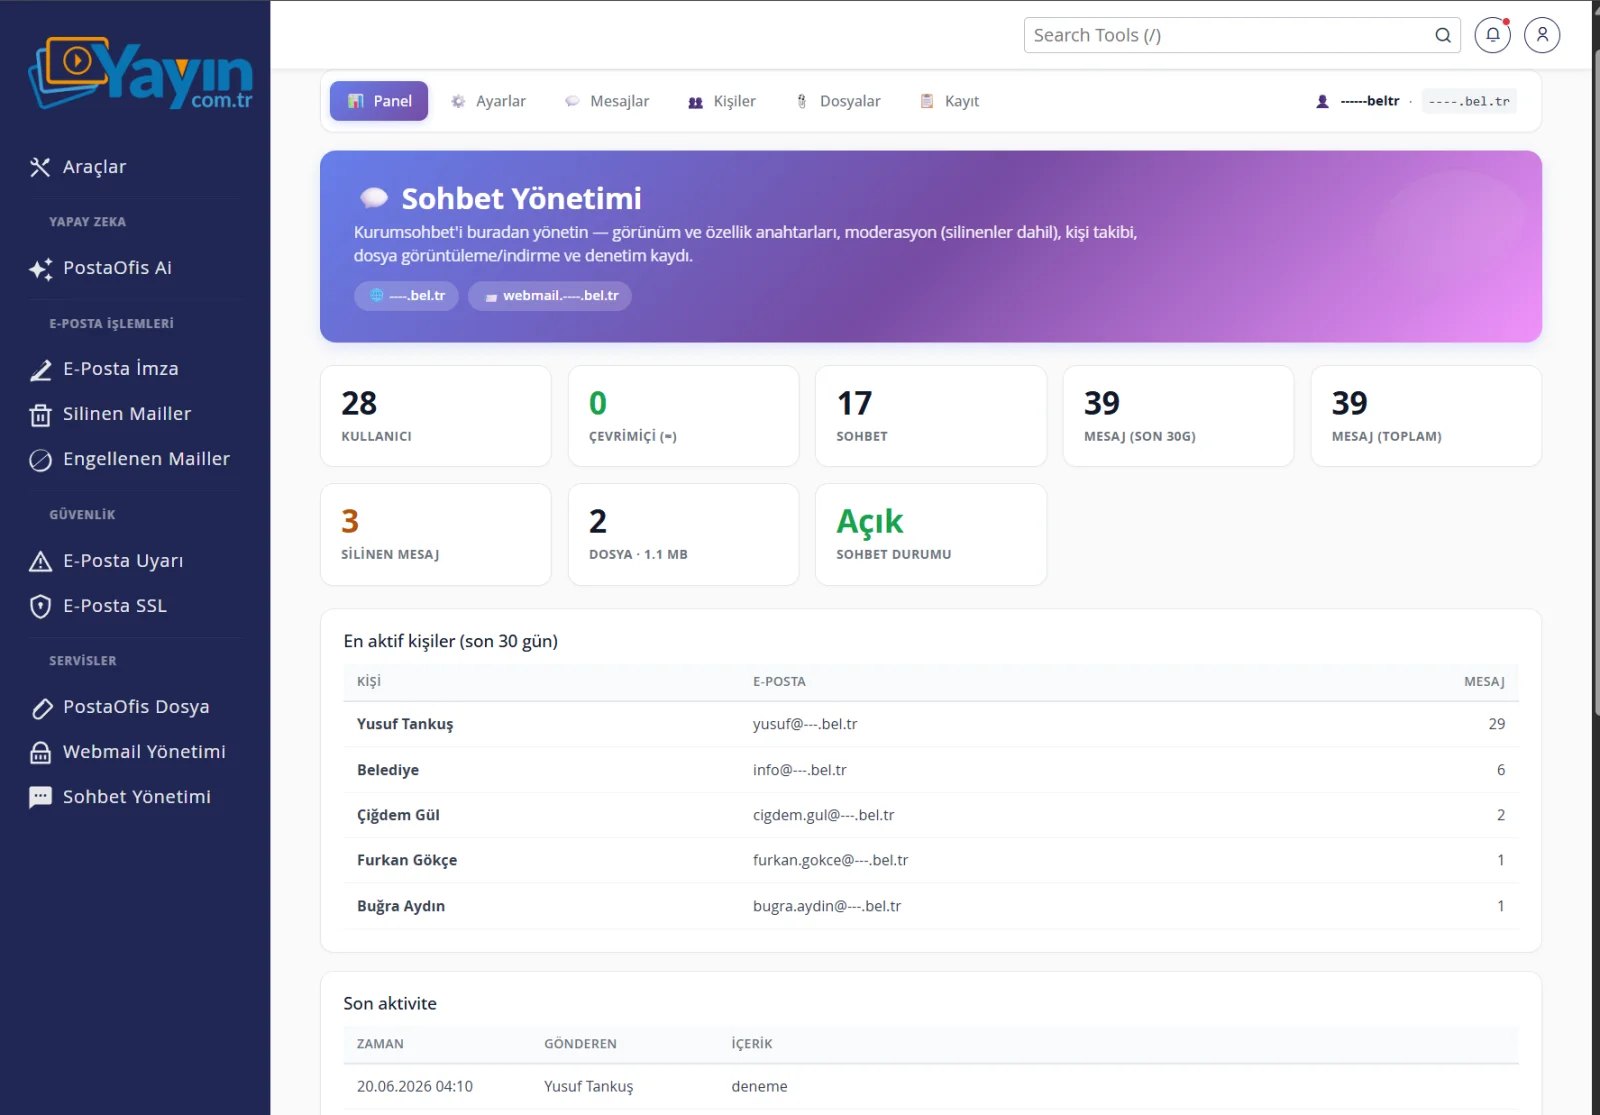Click the Engellenen Mailler blocked icon

point(40,460)
